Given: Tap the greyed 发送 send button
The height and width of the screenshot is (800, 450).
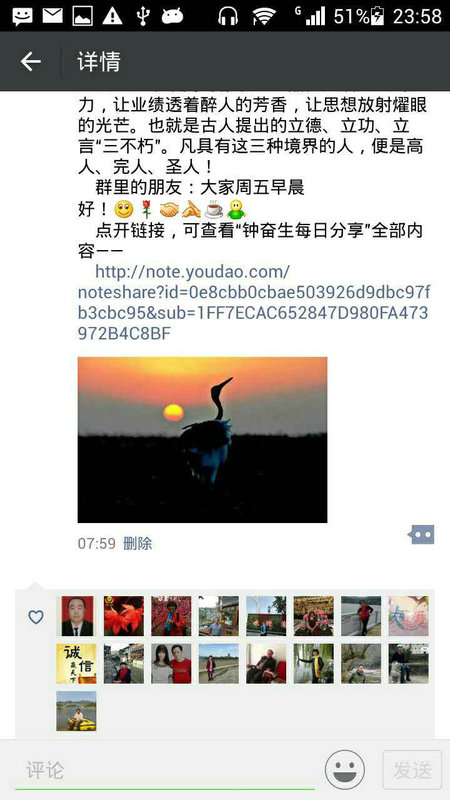Looking at the screenshot, I should pos(412,769).
